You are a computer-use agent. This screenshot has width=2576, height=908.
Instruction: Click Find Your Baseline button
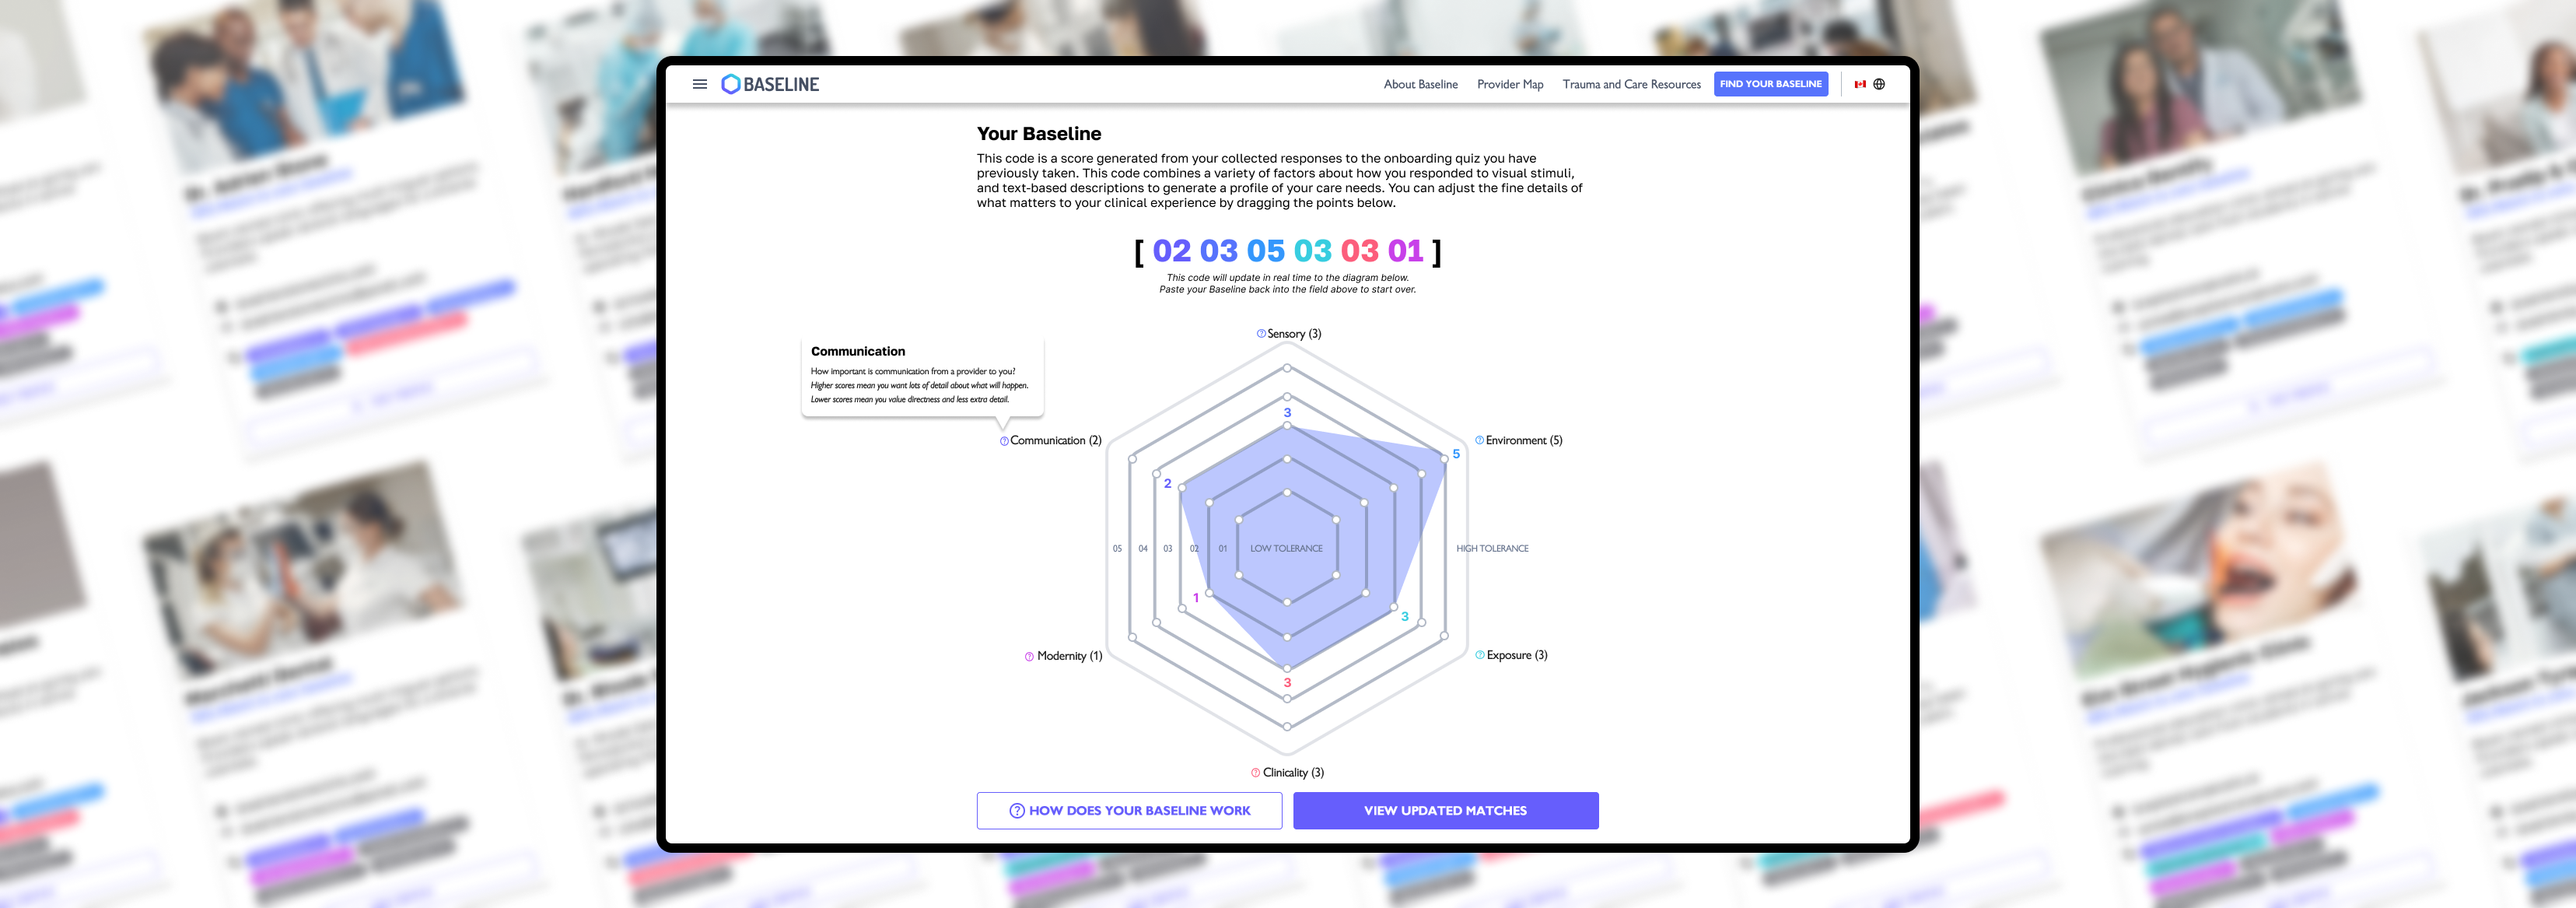[x=1770, y=84]
